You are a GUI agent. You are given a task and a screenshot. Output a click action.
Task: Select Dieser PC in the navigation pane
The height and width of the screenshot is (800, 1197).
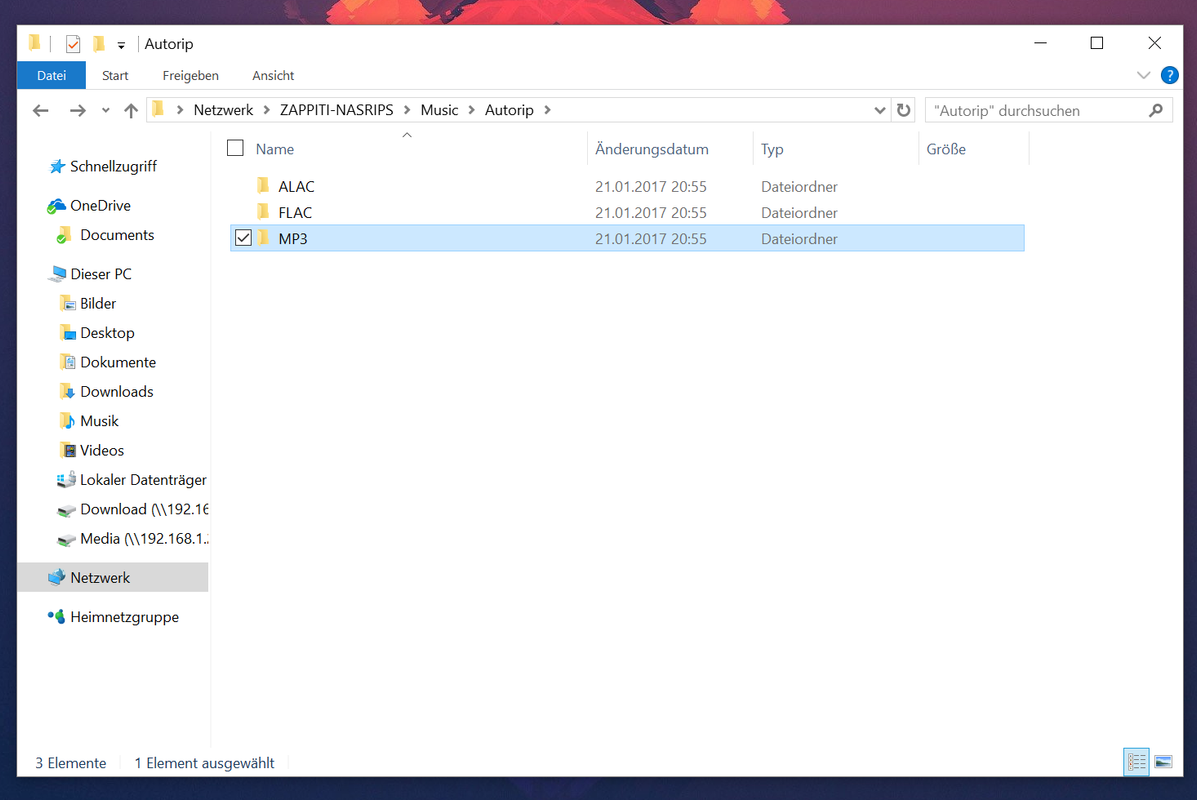coord(101,274)
